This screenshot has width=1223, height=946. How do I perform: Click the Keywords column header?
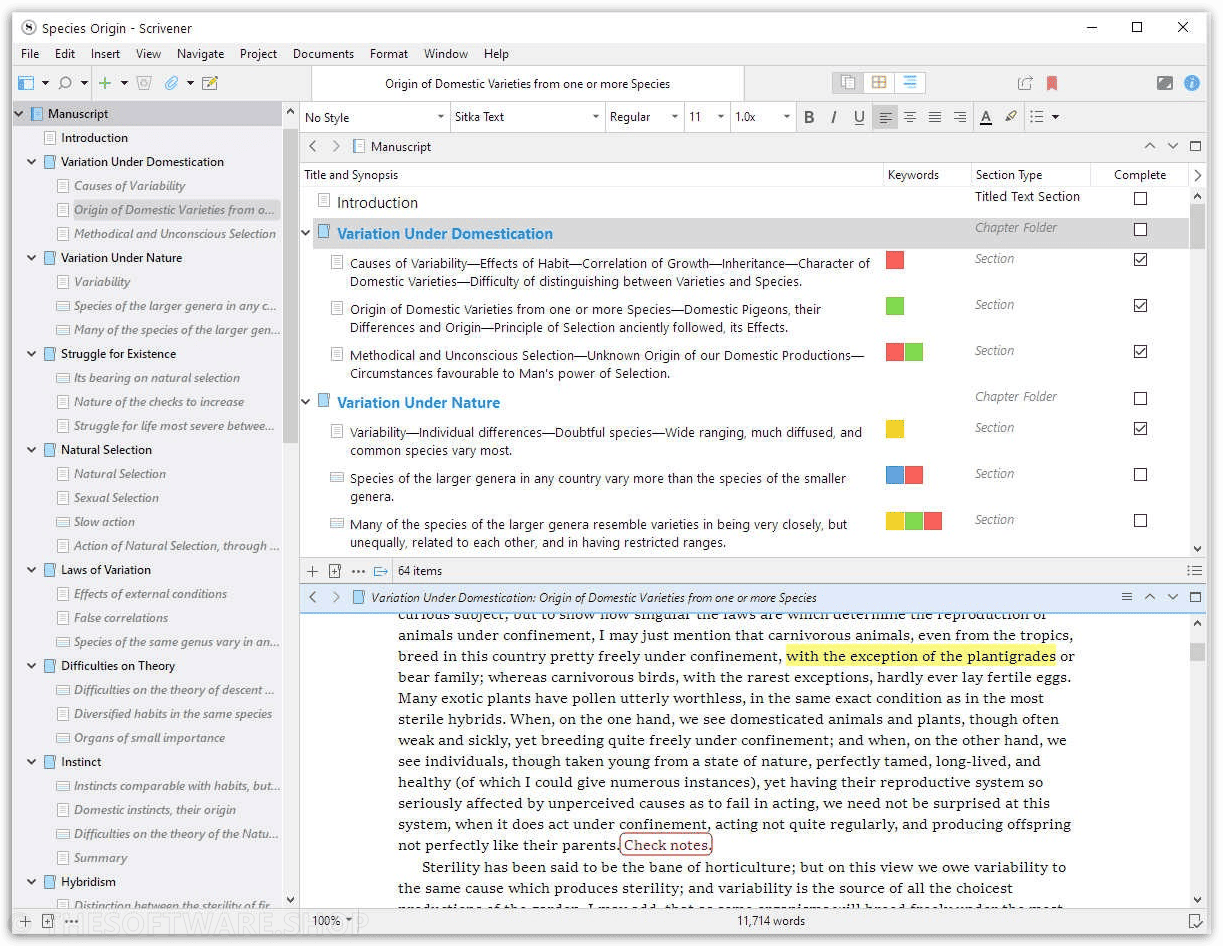(913, 175)
